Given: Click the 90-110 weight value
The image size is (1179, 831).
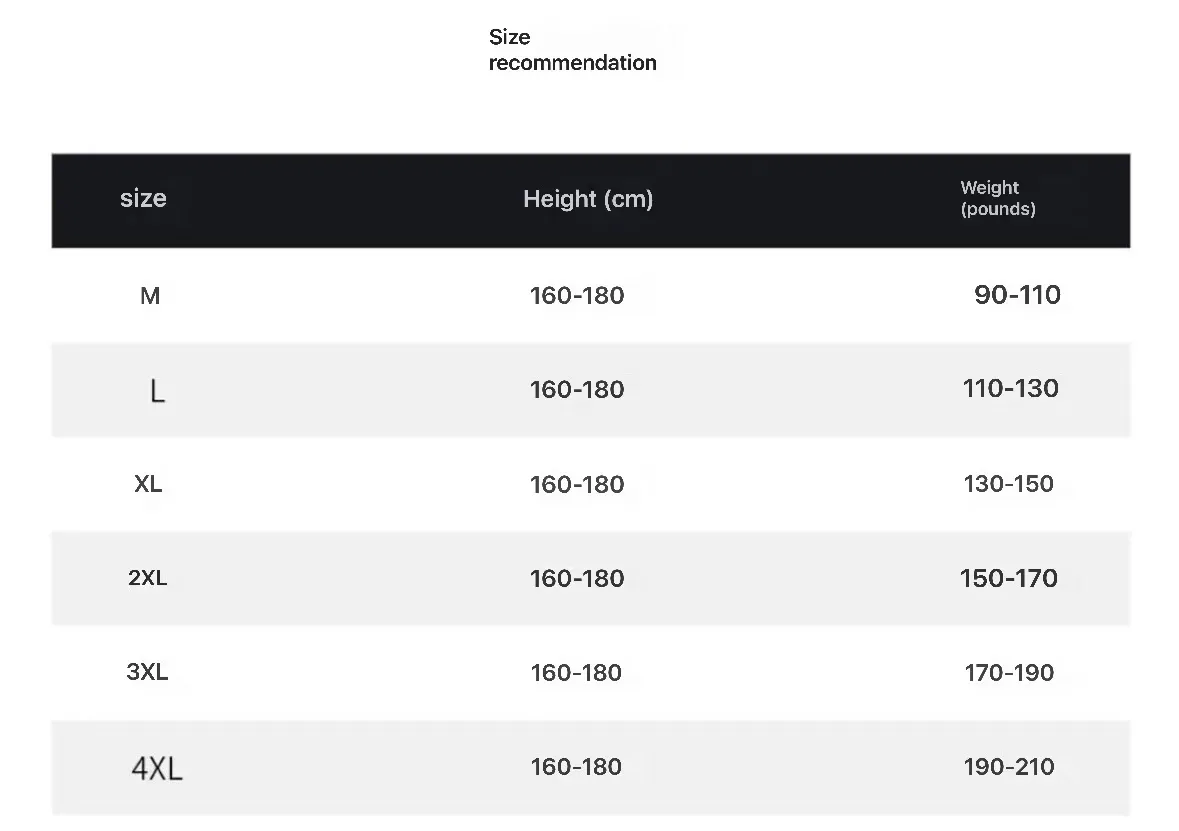Looking at the screenshot, I should pos(1017,295).
